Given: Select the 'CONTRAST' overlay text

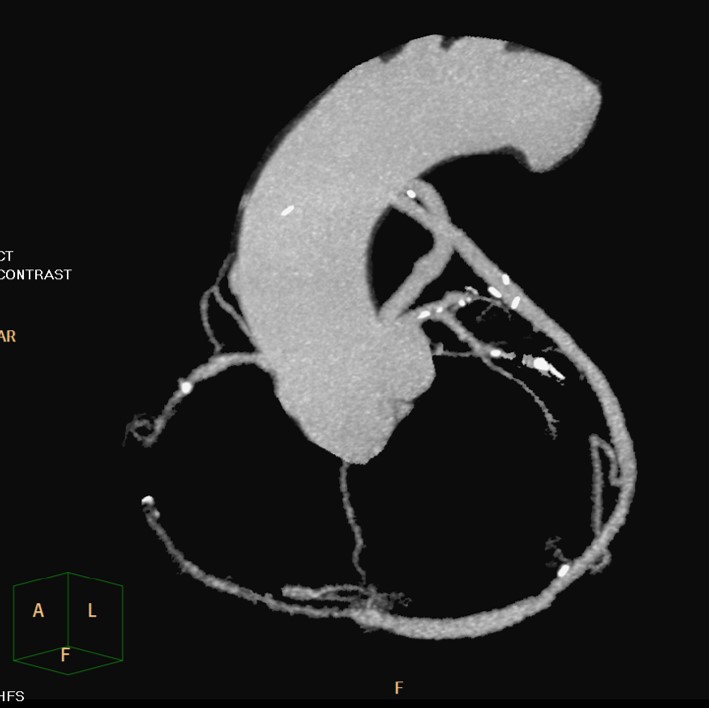Looking at the screenshot, I should point(35,274).
